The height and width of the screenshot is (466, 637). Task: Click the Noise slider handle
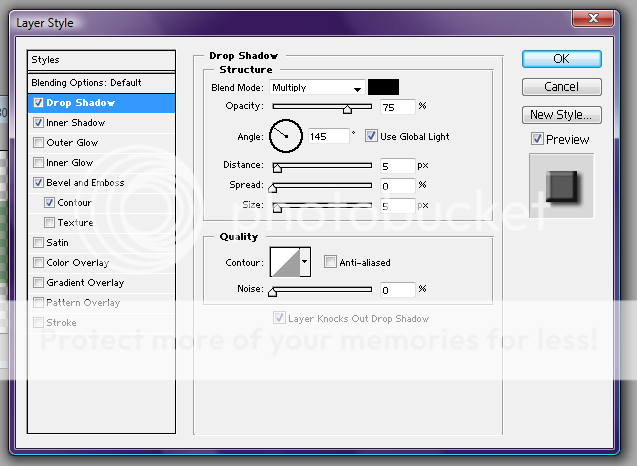(x=273, y=292)
